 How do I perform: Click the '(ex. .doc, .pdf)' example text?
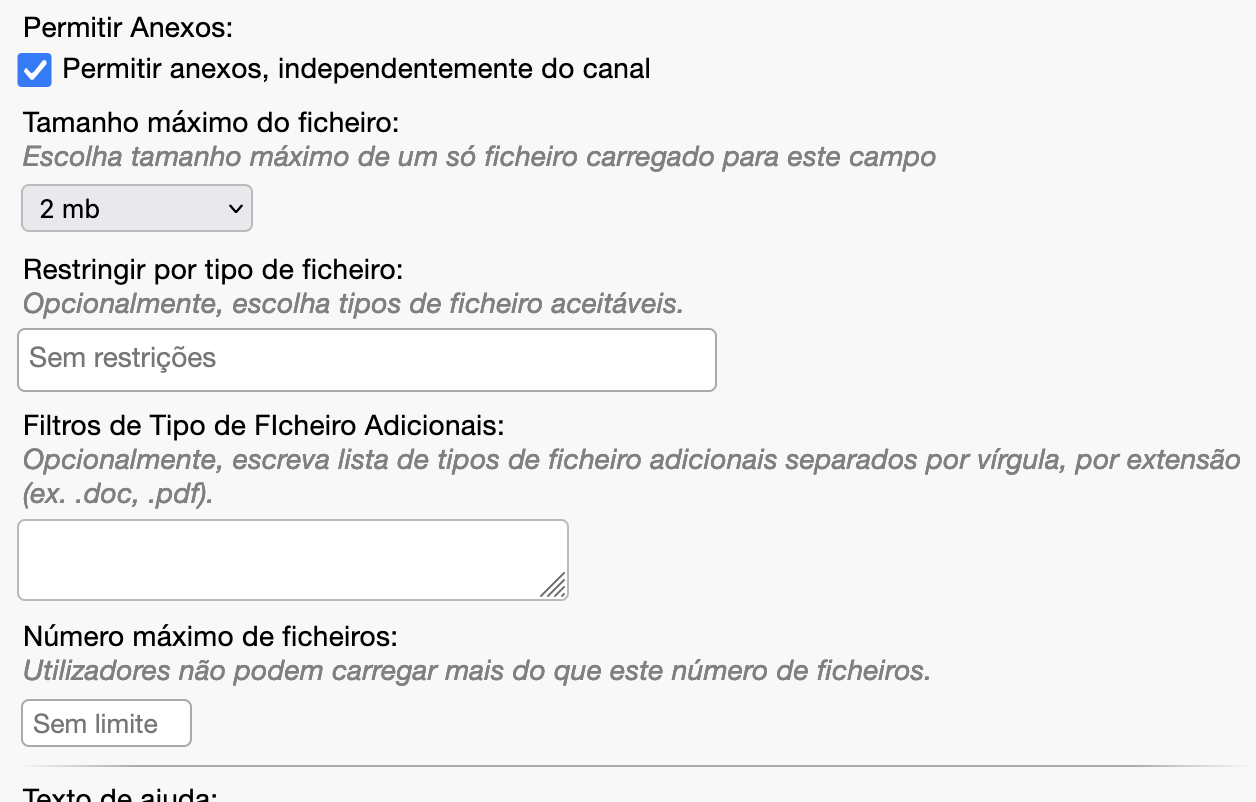point(118,494)
